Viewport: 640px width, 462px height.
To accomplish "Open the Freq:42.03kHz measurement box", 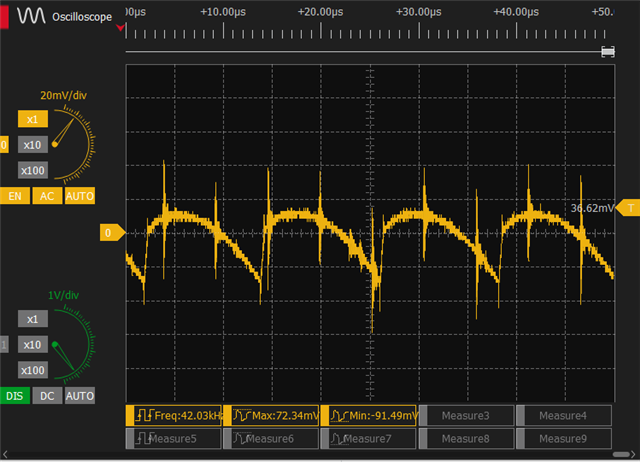I will click(x=173, y=415).
